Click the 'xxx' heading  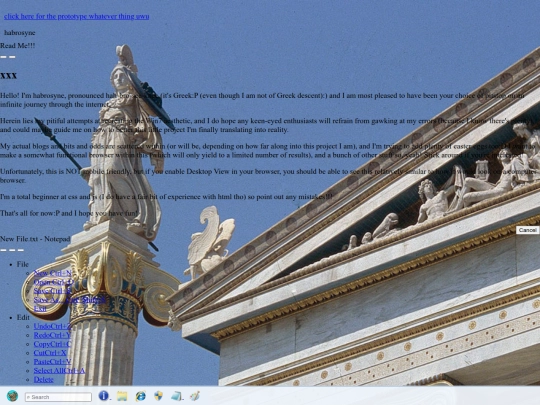tap(9, 76)
